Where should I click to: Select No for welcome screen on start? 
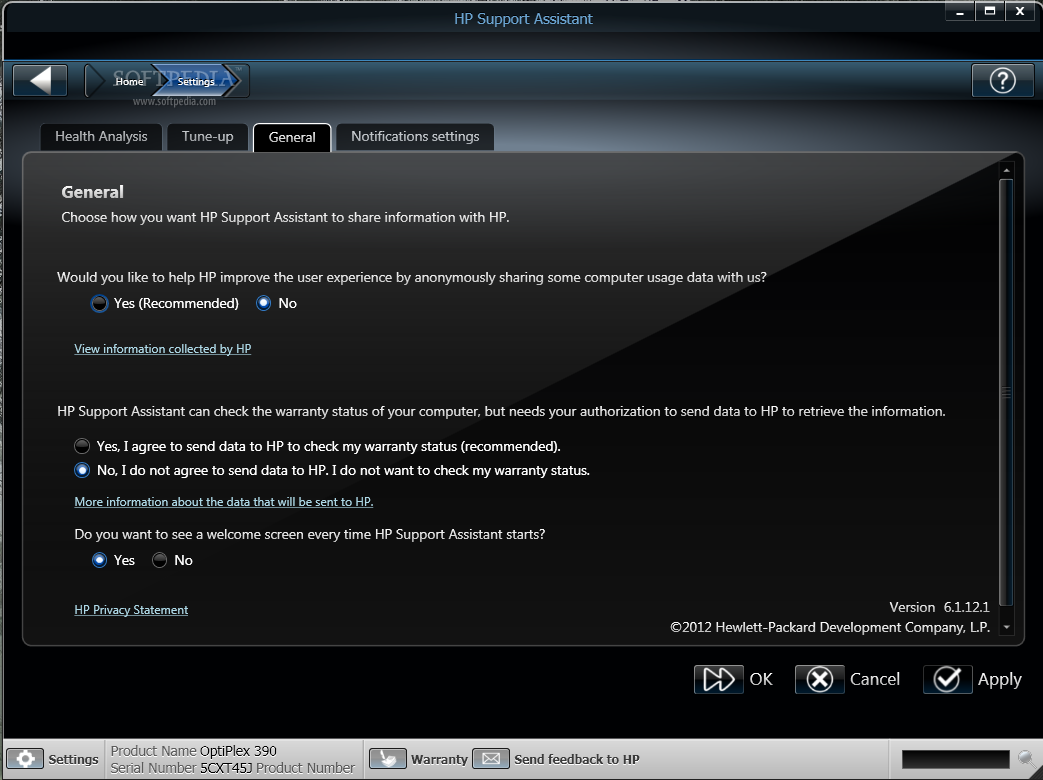coord(160,560)
